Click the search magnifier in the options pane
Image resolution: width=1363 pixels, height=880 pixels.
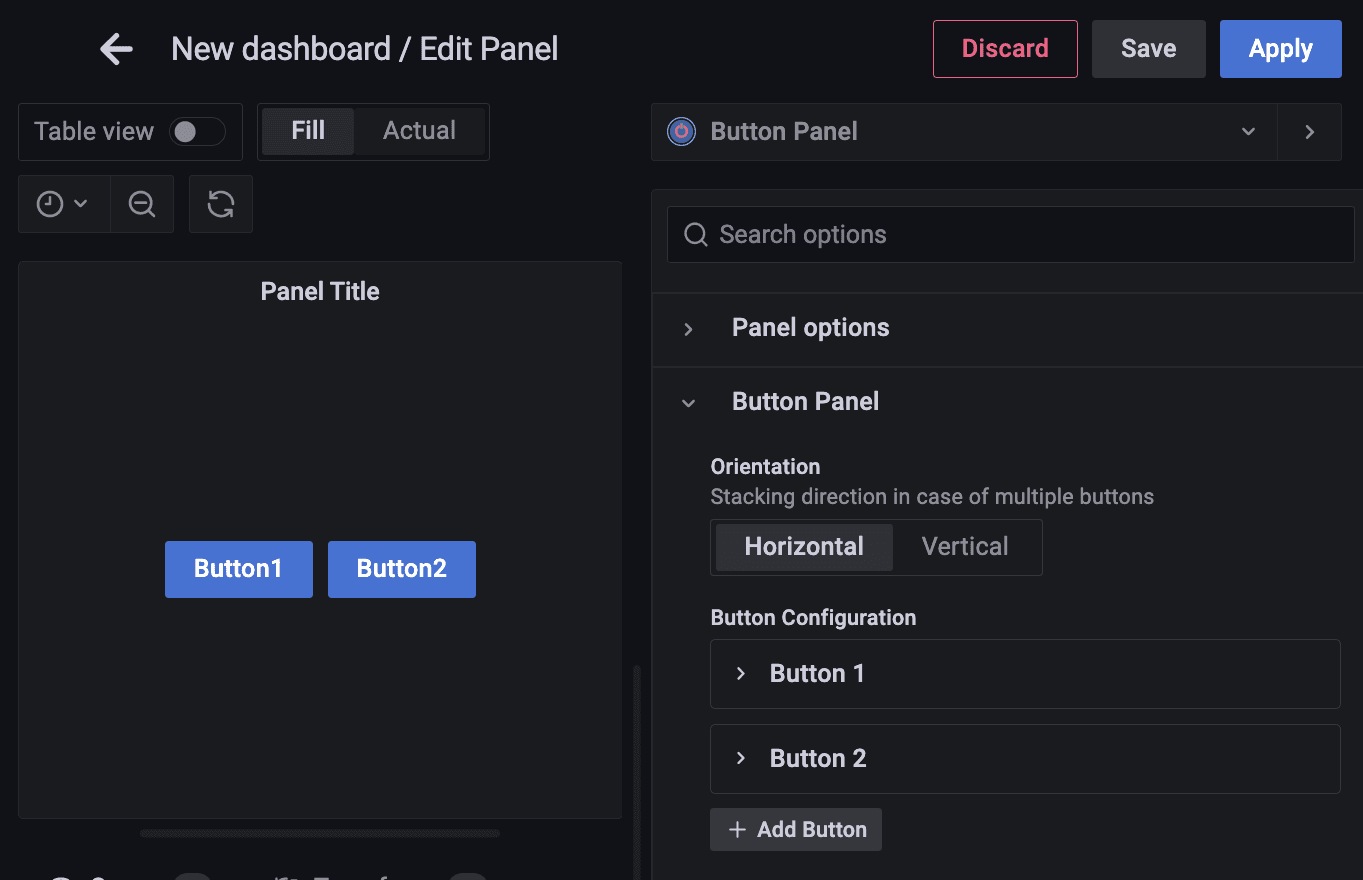tap(695, 234)
